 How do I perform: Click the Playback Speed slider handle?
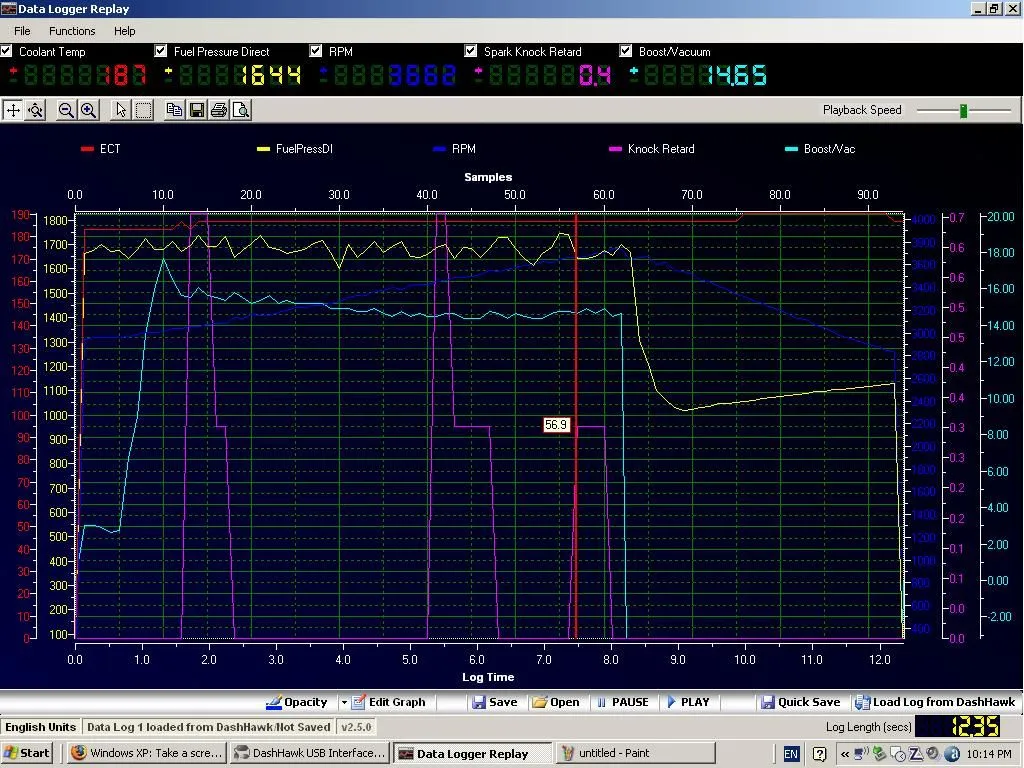[x=963, y=110]
